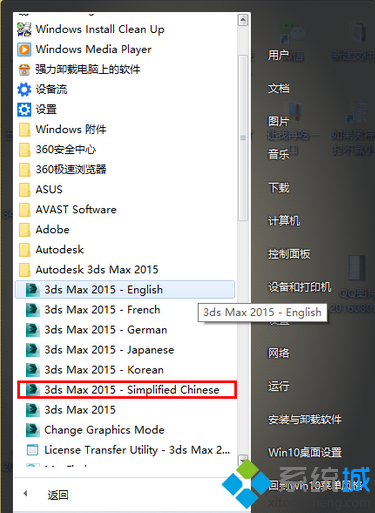375x513 pixels.
Task: Click the 3ds Max 2015 - Japanese icon
Action: (x=33, y=350)
